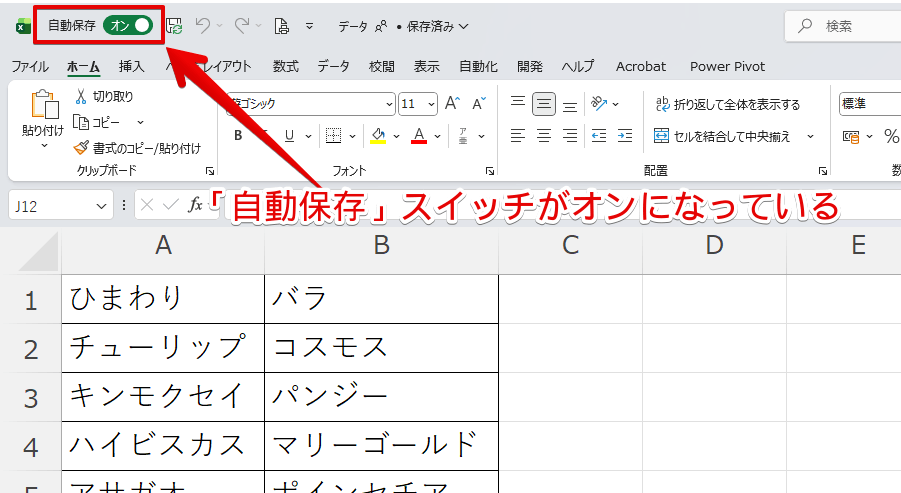
Task: Open the underline style dropdown
Action: pyautogui.click(x=309, y=137)
